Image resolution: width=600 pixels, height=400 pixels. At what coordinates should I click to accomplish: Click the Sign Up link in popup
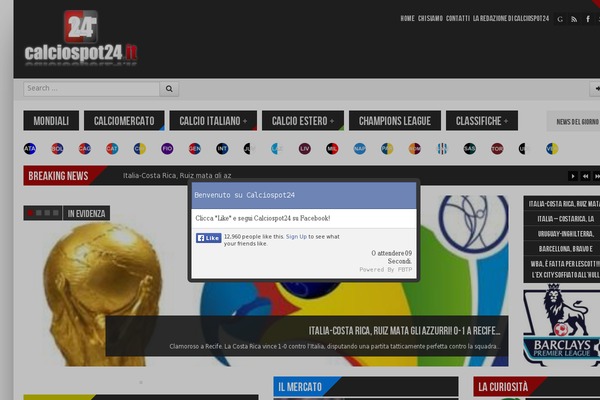pos(296,237)
